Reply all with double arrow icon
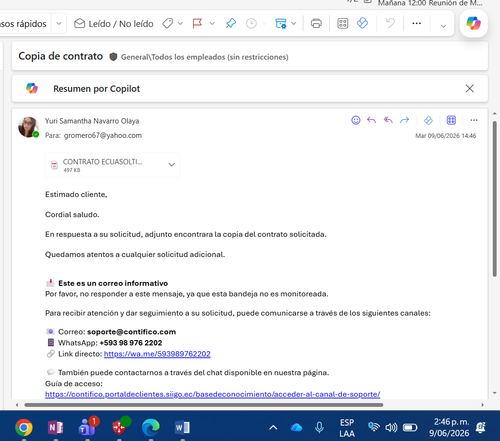 [x=388, y=120]
